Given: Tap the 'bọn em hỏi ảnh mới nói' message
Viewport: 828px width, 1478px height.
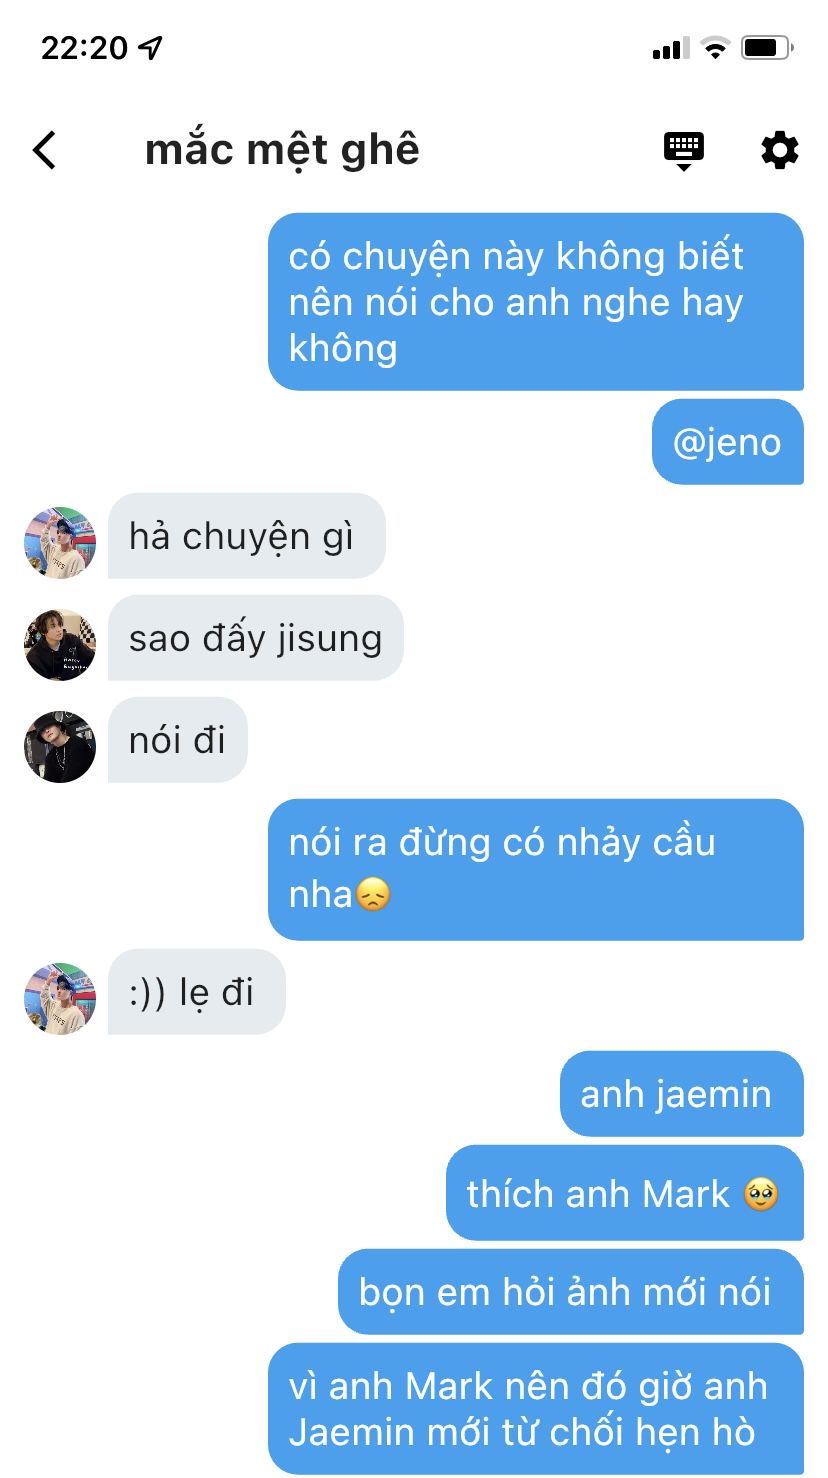Looking at the screenshot, I should click(x=571, y=1292).
